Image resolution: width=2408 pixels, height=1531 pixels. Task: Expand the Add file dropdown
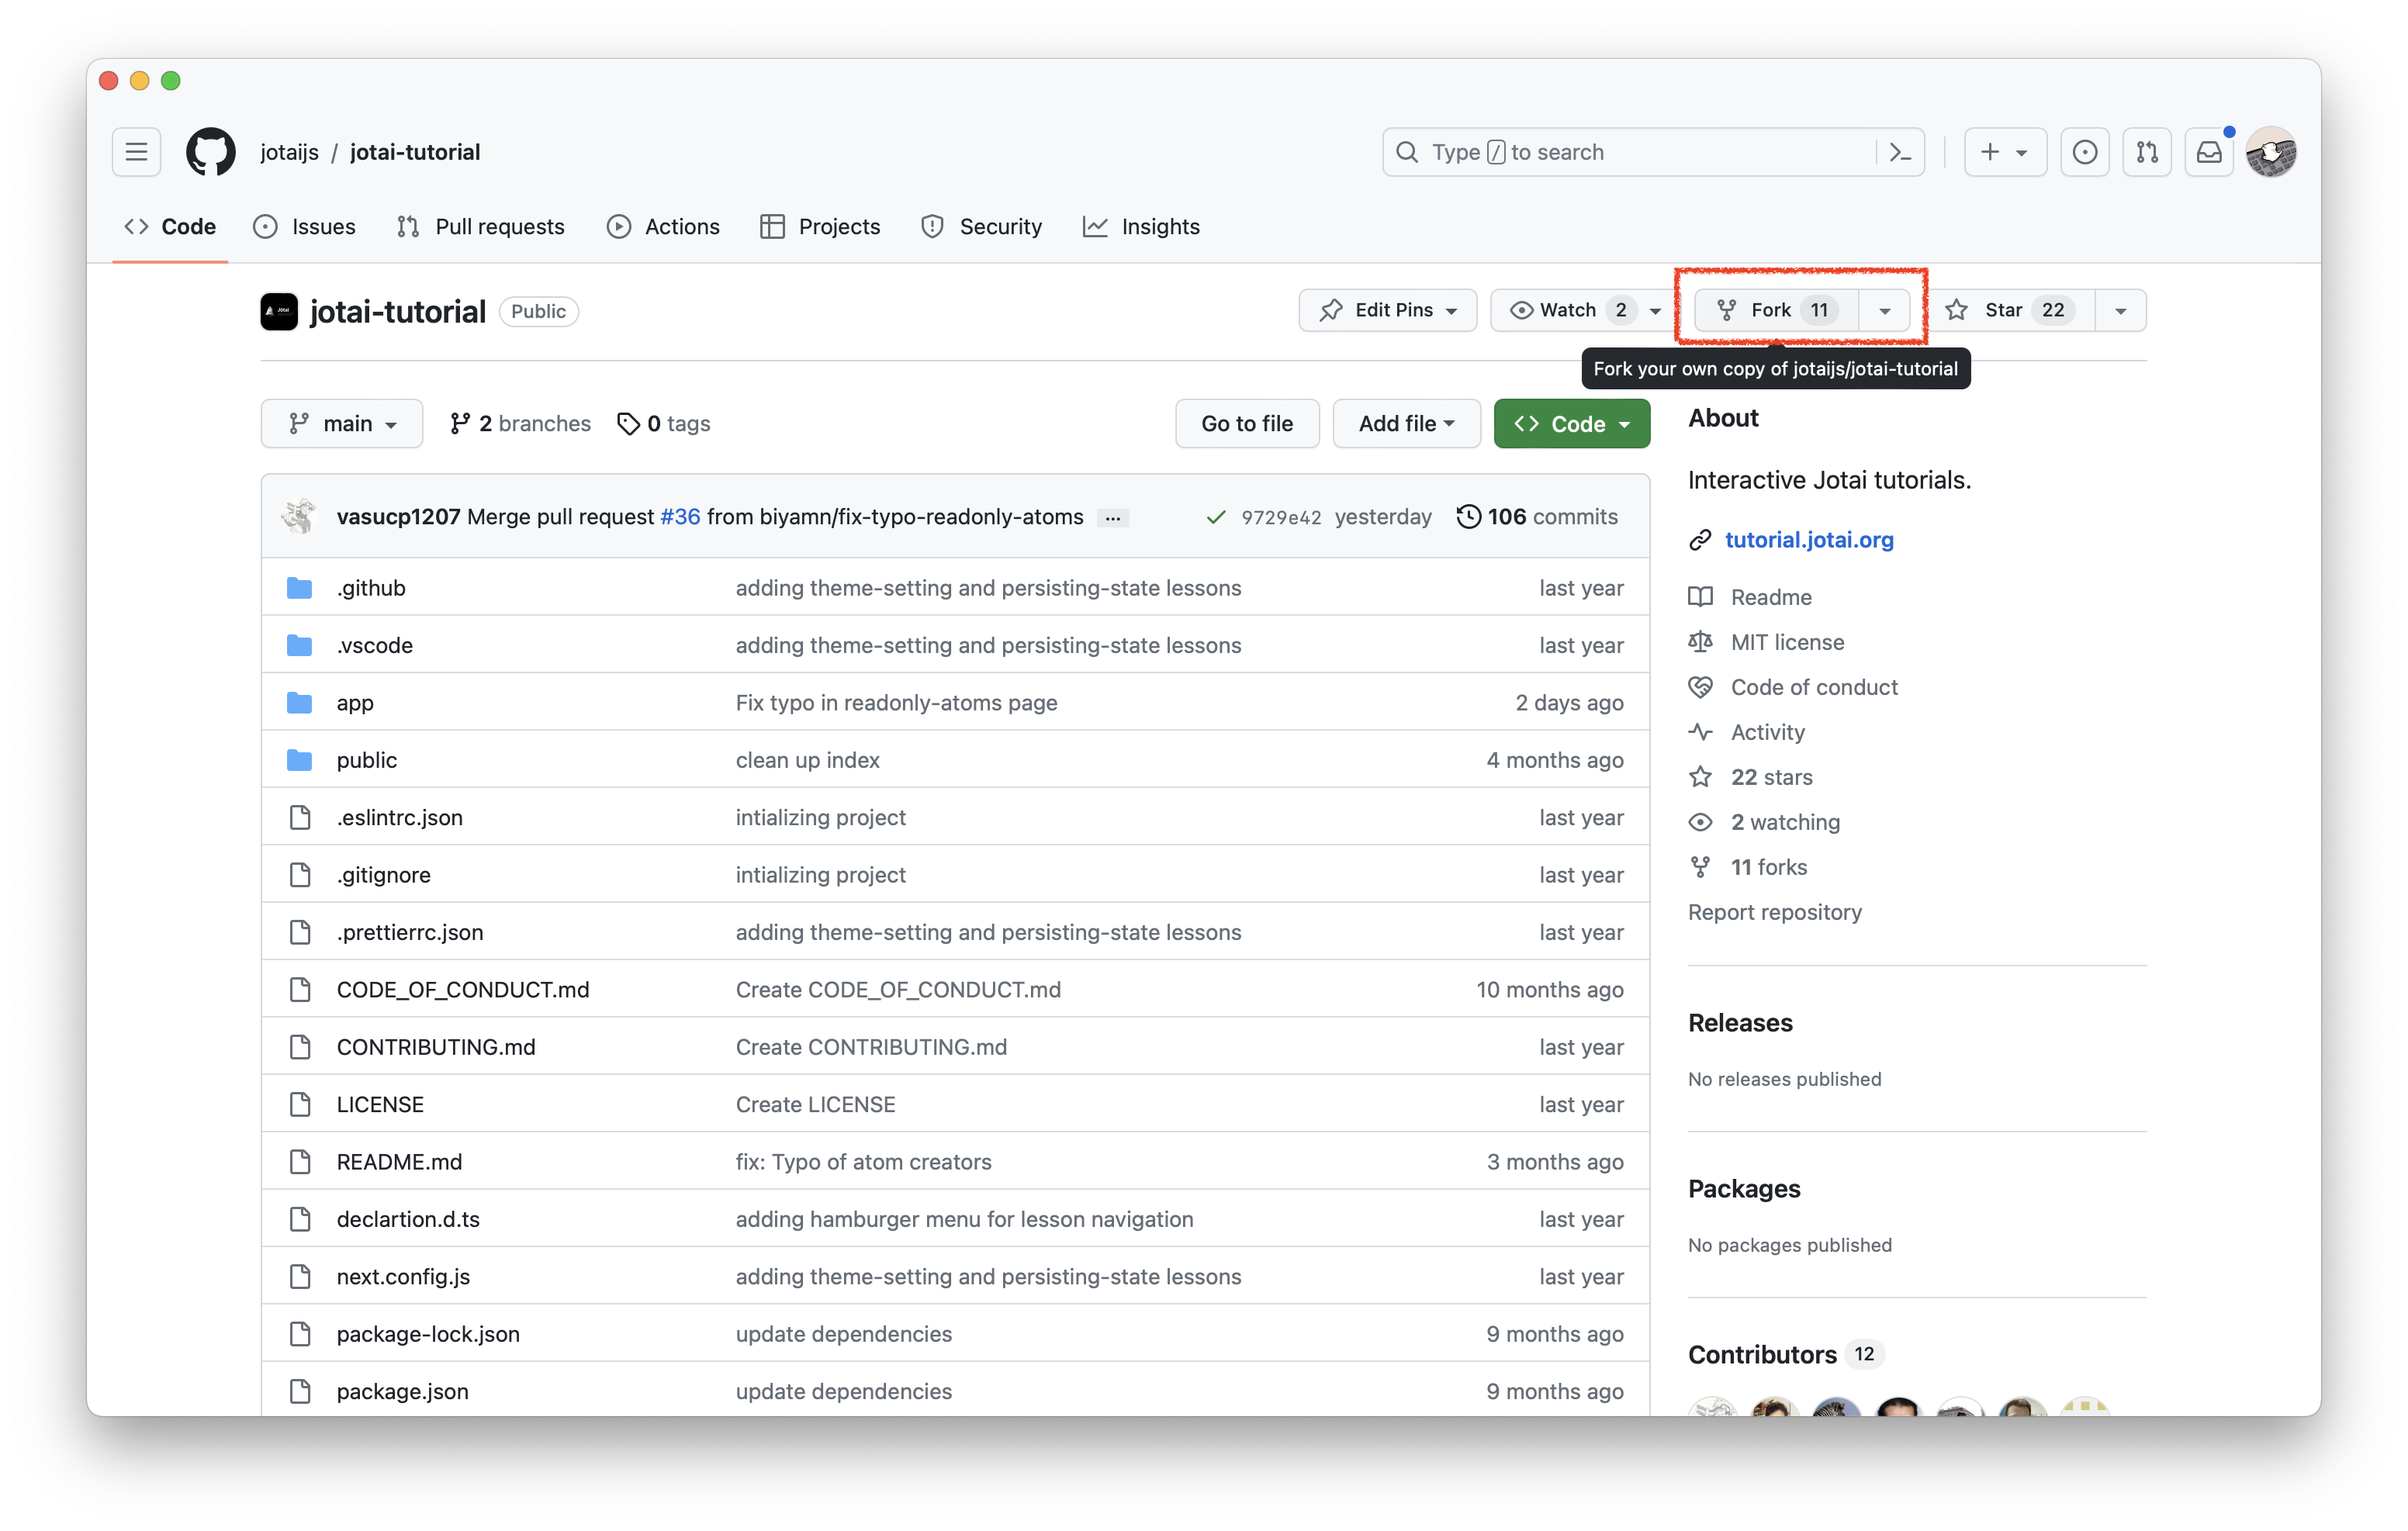[x=1406, y=424]
